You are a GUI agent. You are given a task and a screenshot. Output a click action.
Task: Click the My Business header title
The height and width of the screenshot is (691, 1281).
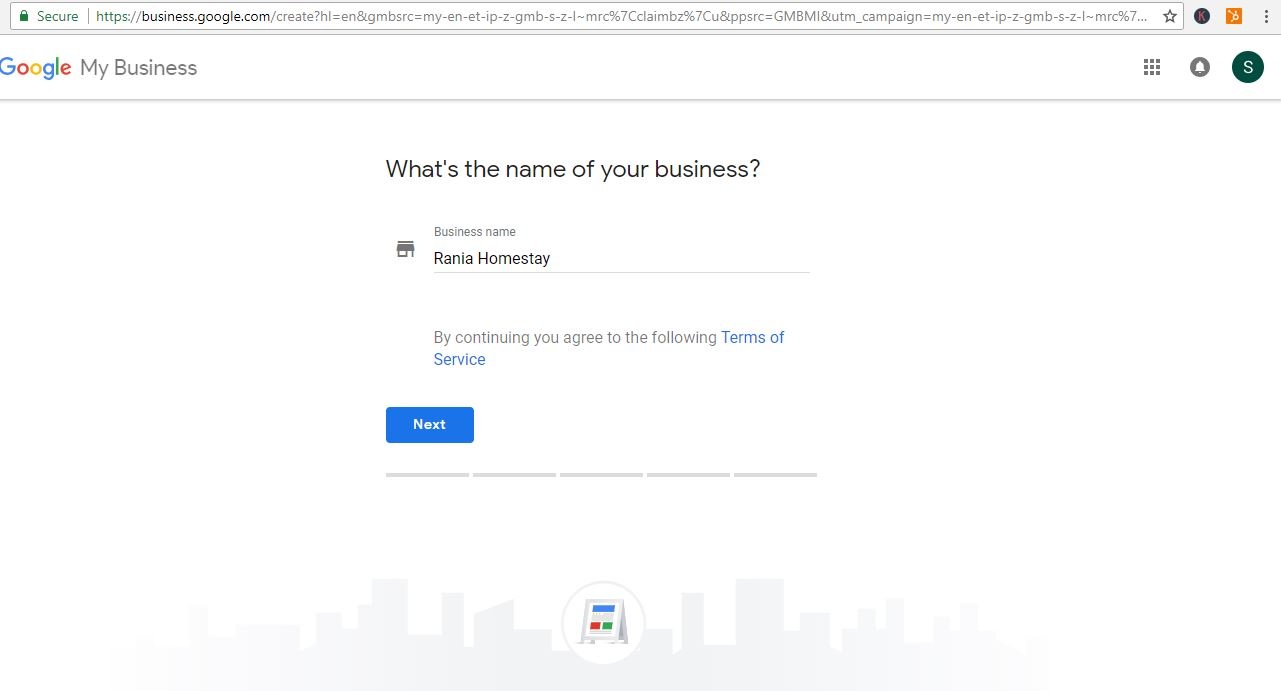(x=139, y=68)
